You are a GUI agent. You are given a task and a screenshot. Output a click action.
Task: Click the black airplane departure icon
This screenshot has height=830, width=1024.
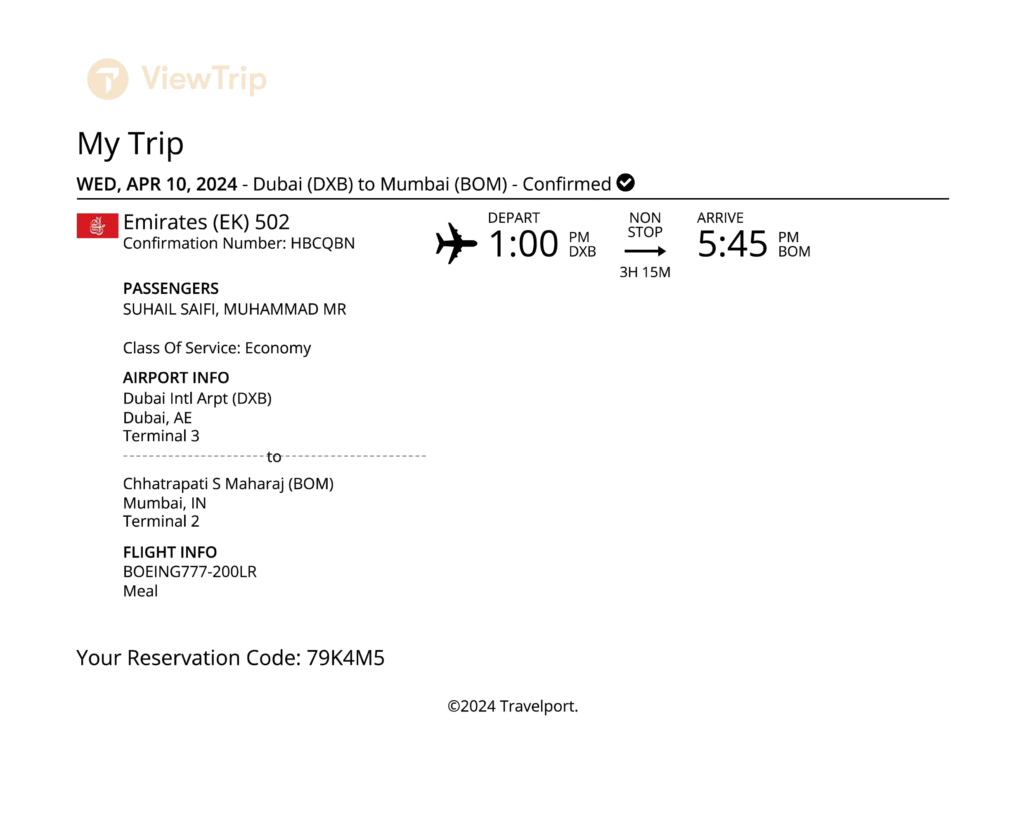(456, 243)
